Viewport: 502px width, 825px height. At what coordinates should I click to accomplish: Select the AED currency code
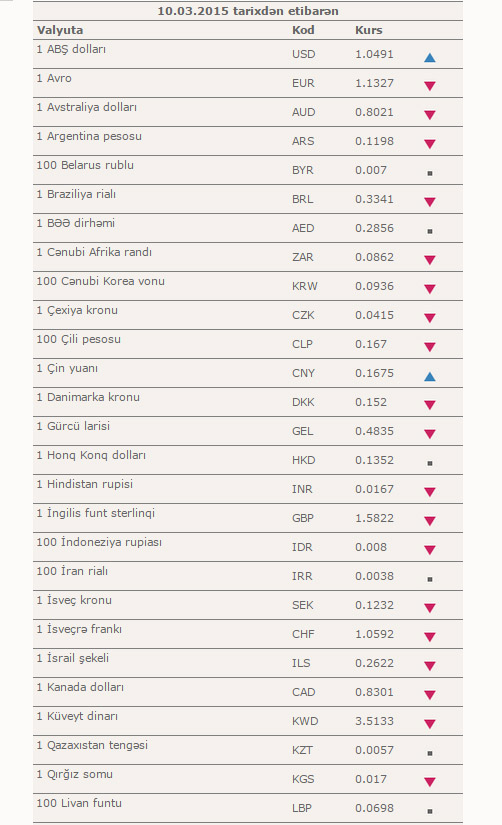(x=303, y=228)
